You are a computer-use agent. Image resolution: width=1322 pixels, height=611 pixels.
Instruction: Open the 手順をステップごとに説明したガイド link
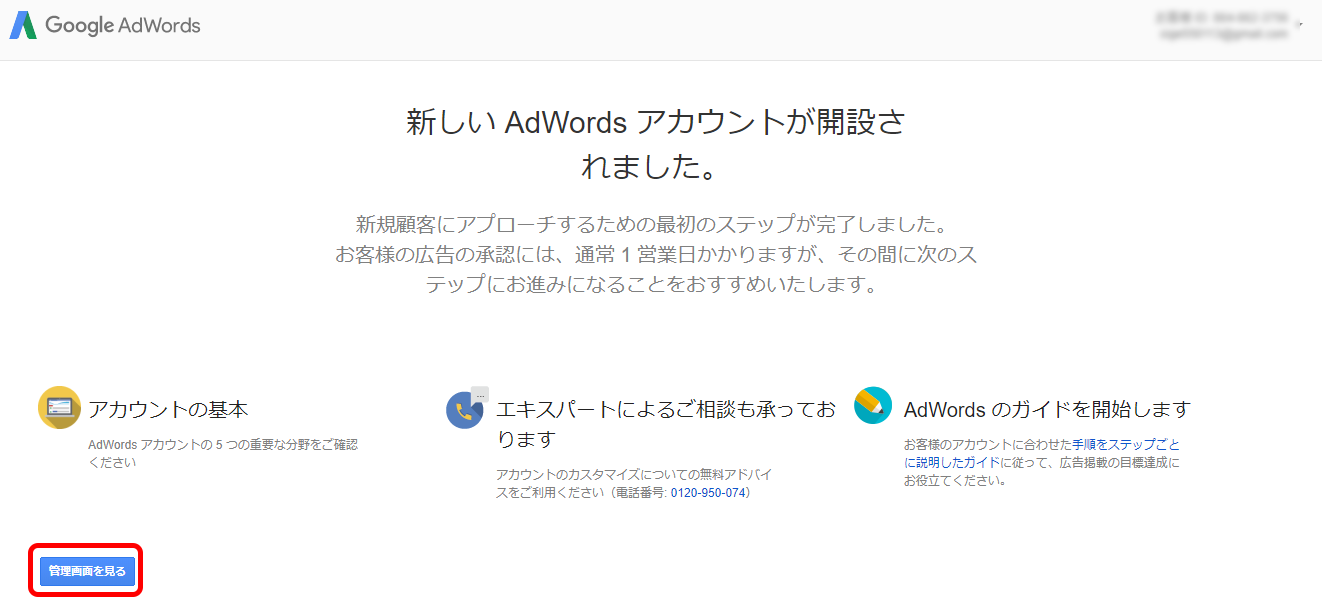pos(1041,453)
